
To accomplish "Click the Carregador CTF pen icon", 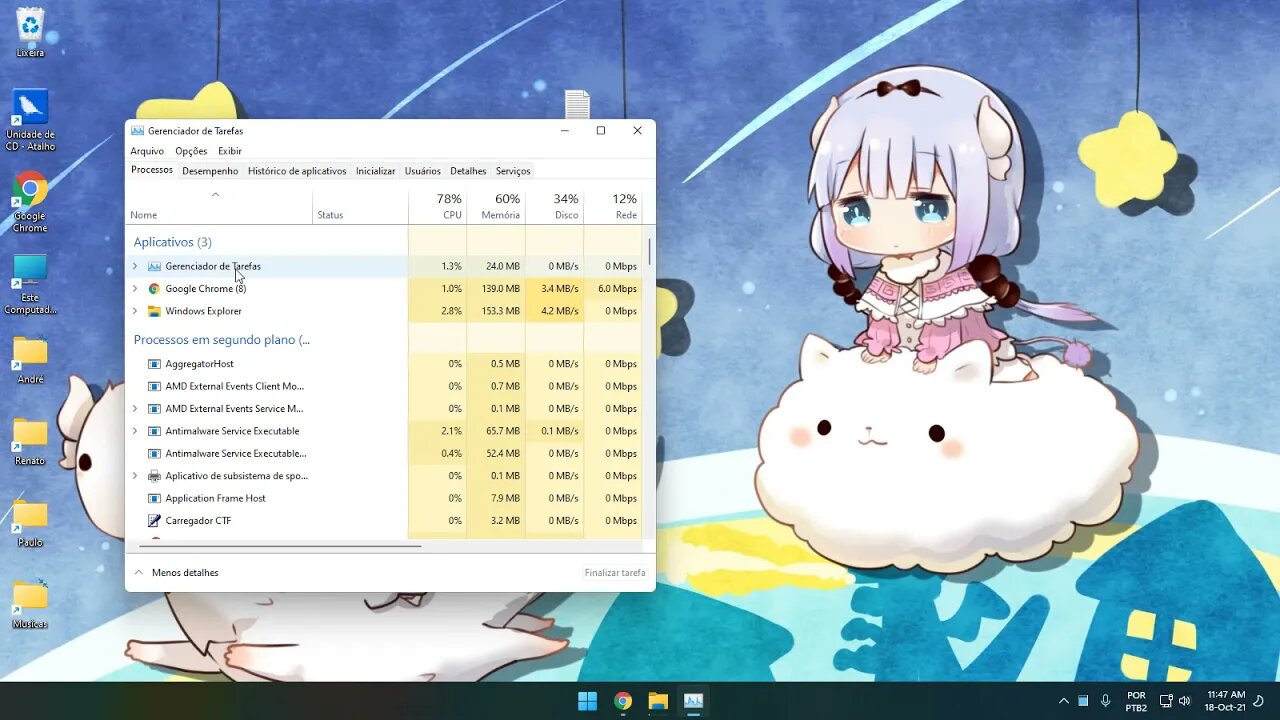I will (154, 521).
